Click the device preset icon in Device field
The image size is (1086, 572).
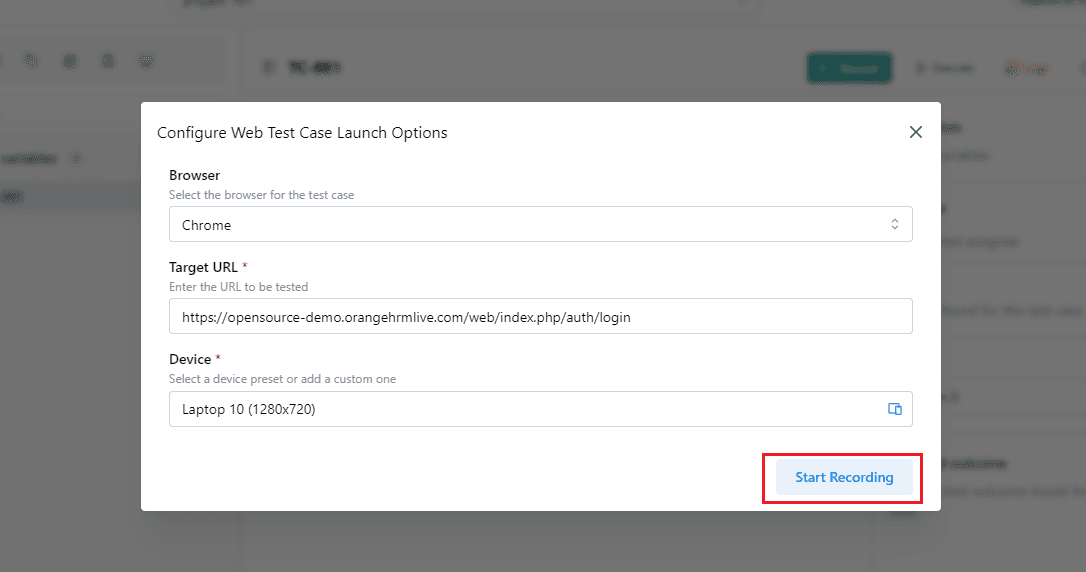coord(894,409)
